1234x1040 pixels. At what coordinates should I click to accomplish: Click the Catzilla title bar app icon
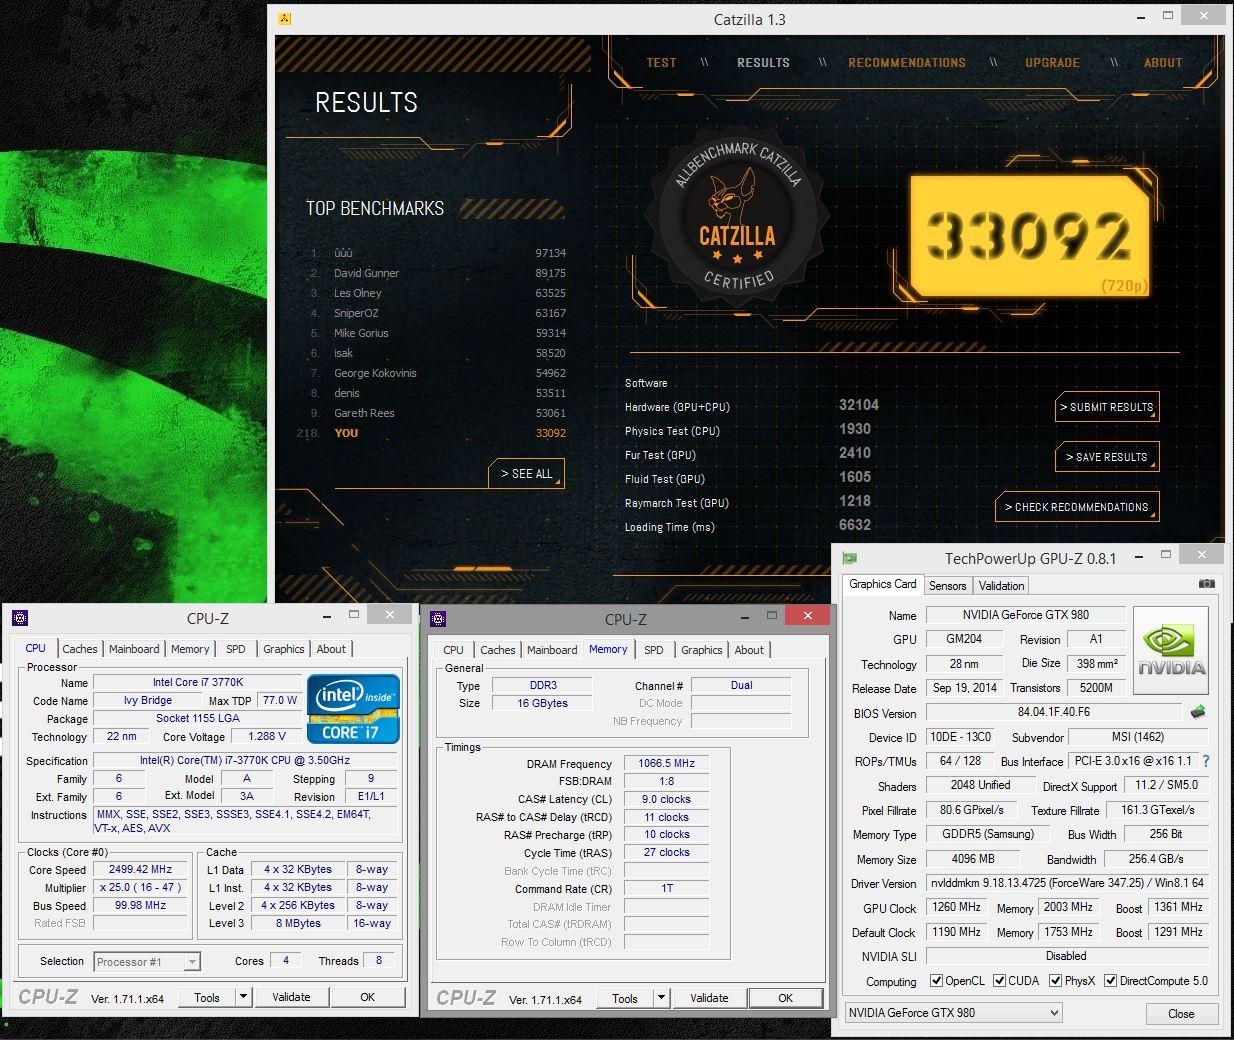coord(285,19)
